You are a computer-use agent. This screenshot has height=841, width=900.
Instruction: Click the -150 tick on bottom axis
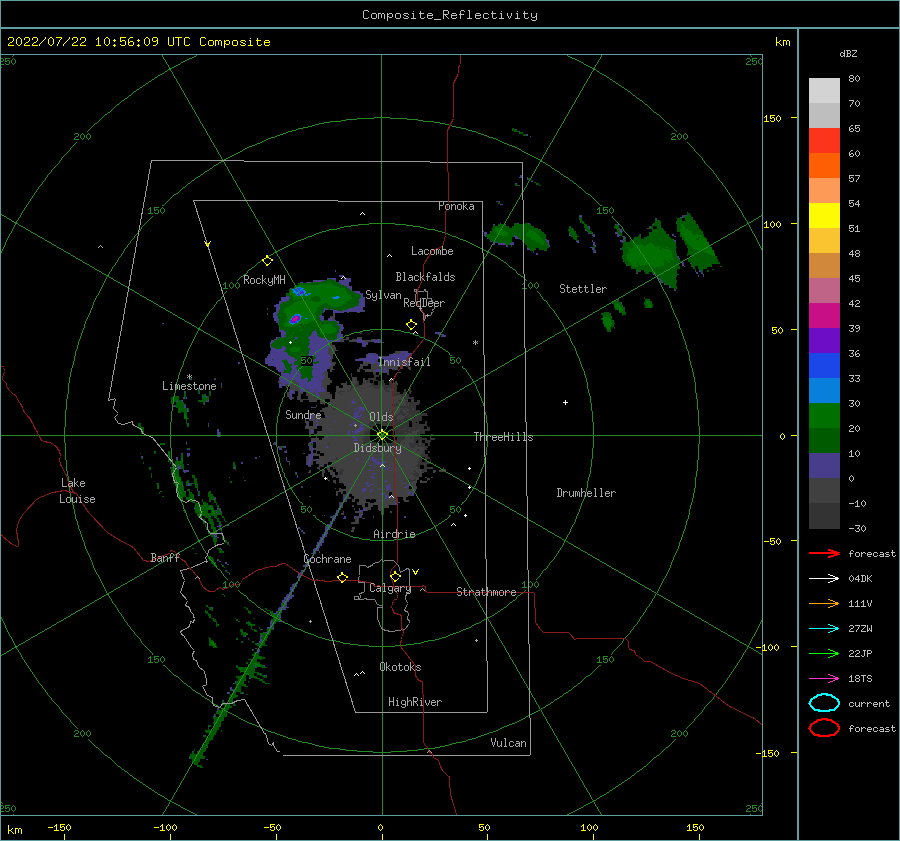[x=59, y=827]
